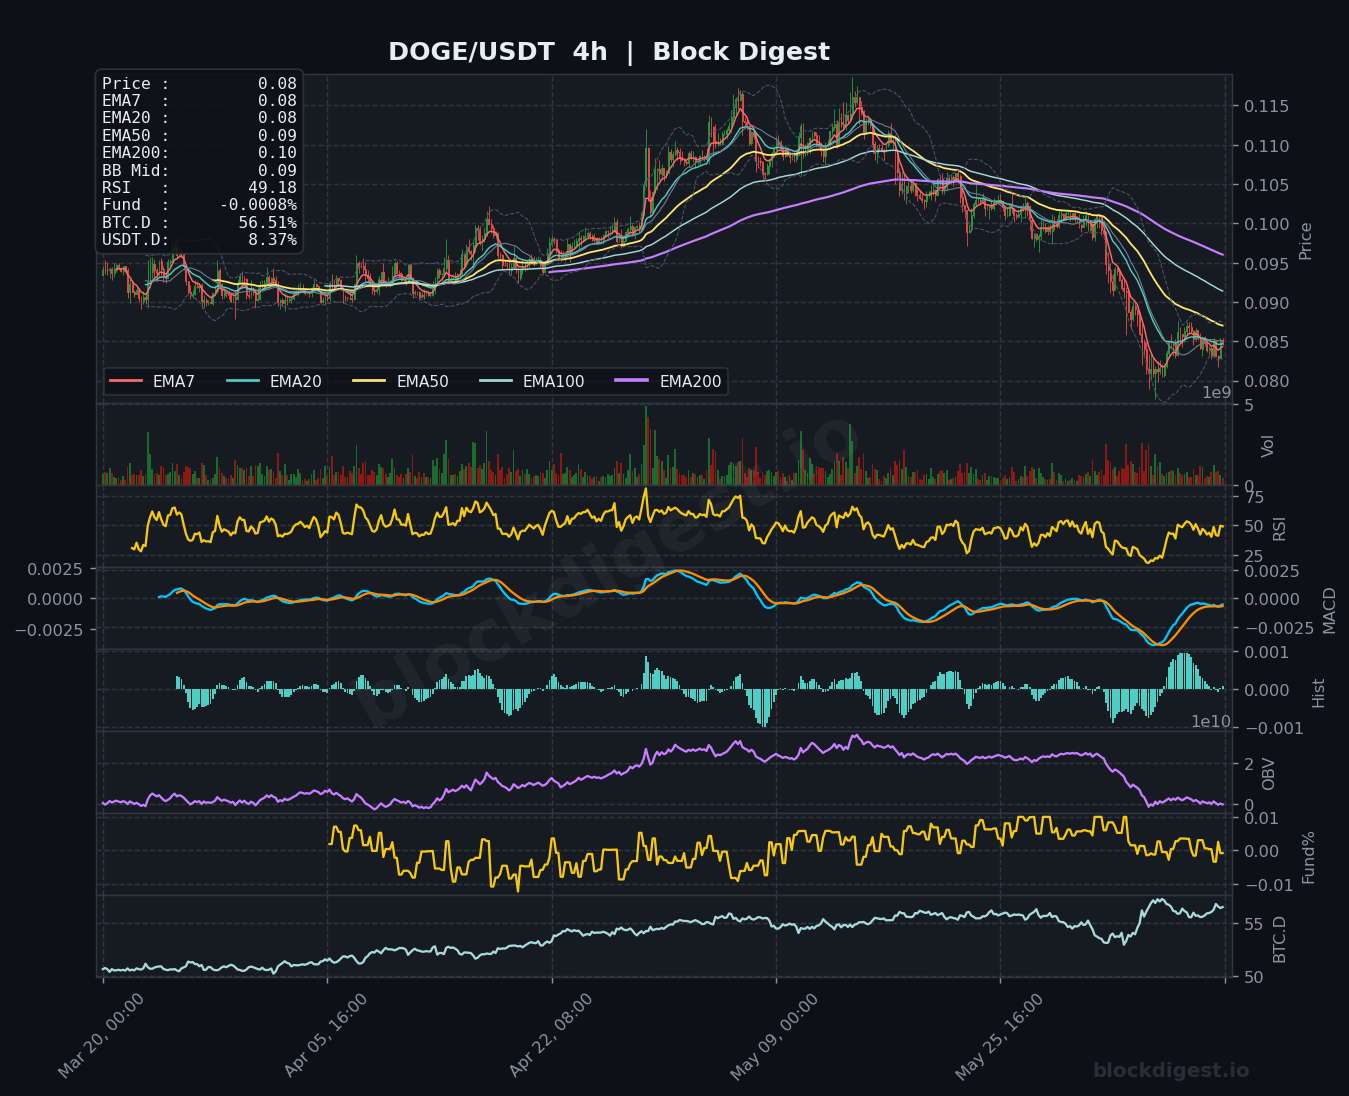The image size is (1349, 1096).
Task: Click the RSI axis label
Action: click(x=1280, y=528)
